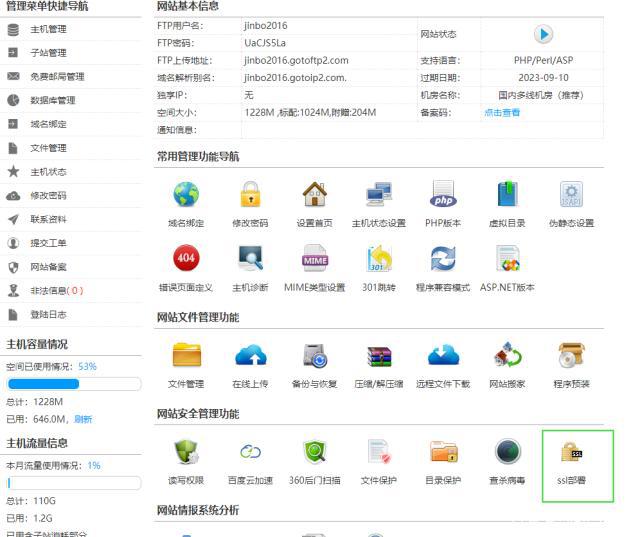Open 主机状态设置 computers icon

click(x=379, y=194)
